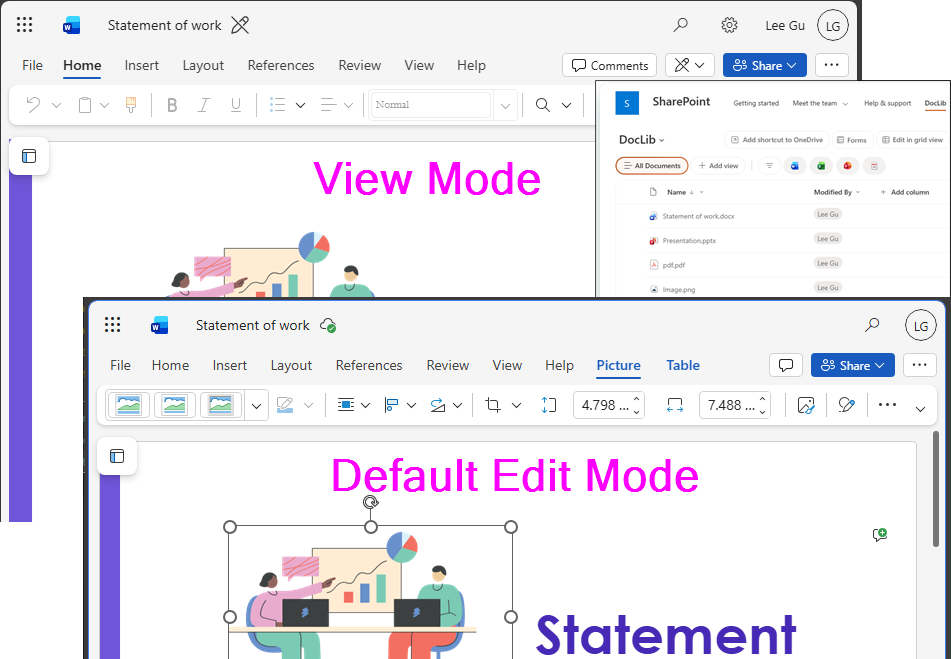Expand DocLib title dropdown in SharePoint
Image resolution: width=951 pixels, height=659 pixels.
click(x=662, y=140)
